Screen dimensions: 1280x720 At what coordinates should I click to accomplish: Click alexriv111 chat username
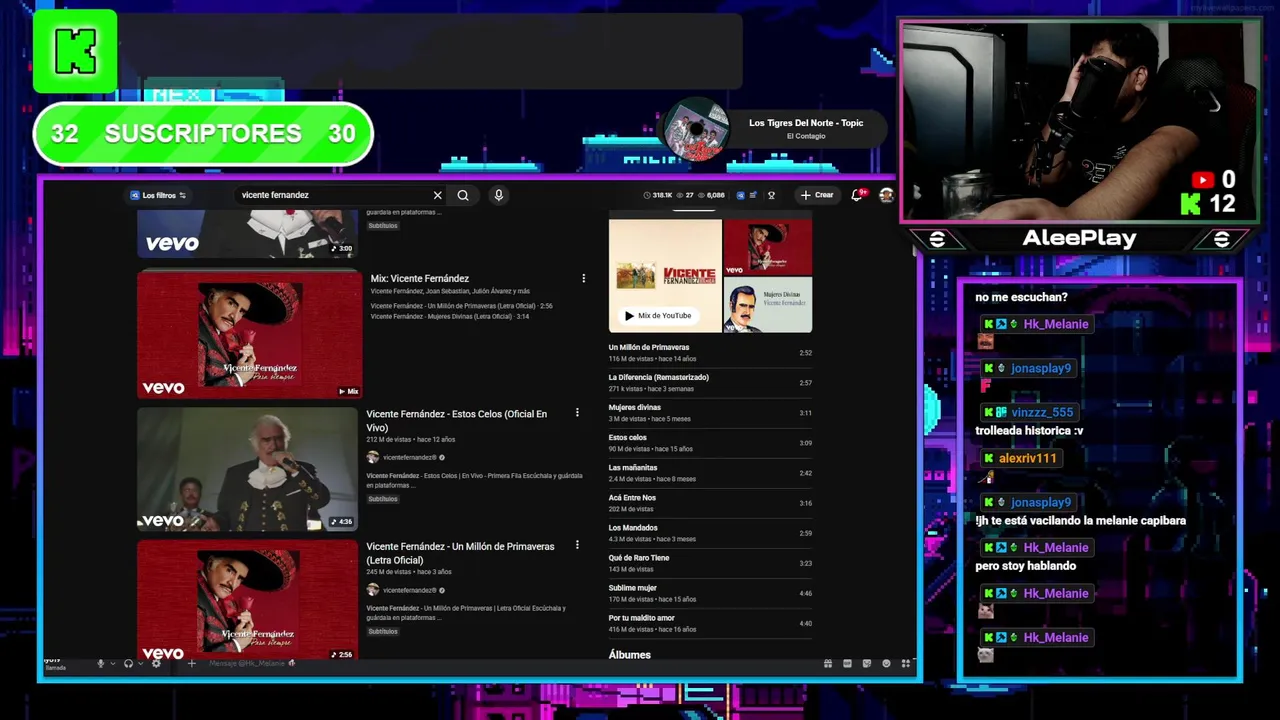tap(1027, 458)
